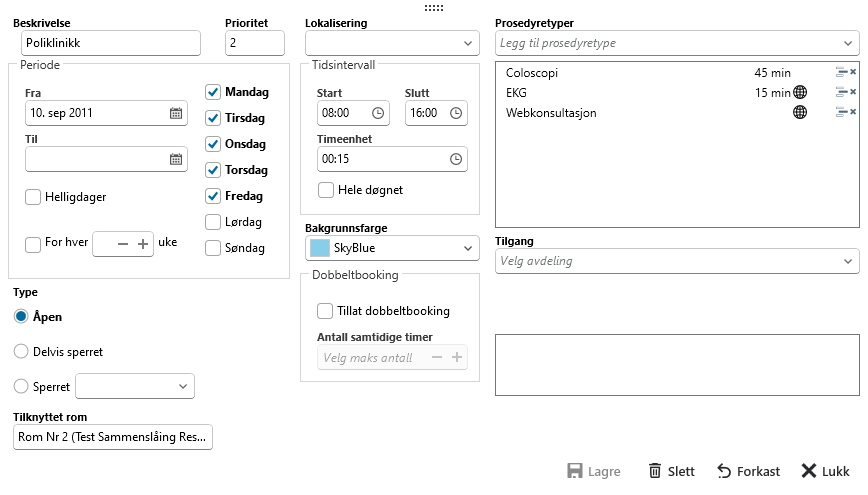The image size is (868, 495).
Task: Click the clock icon in Slutt time
Action: 457,113
